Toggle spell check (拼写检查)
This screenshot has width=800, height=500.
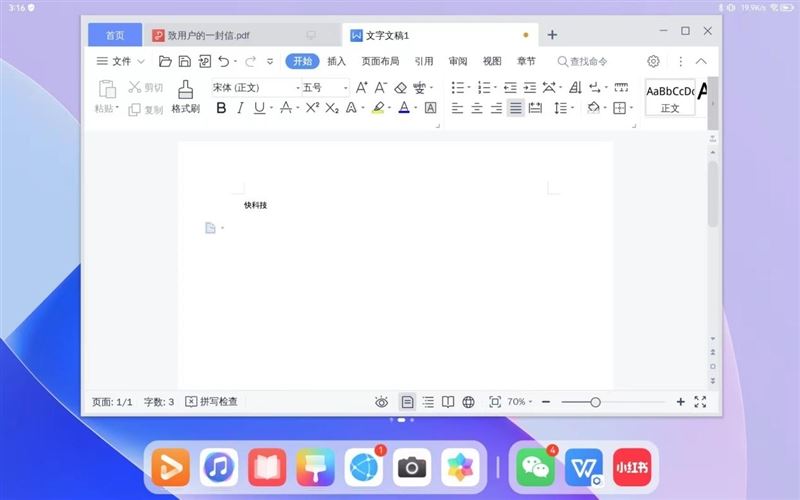click(211, 402)
